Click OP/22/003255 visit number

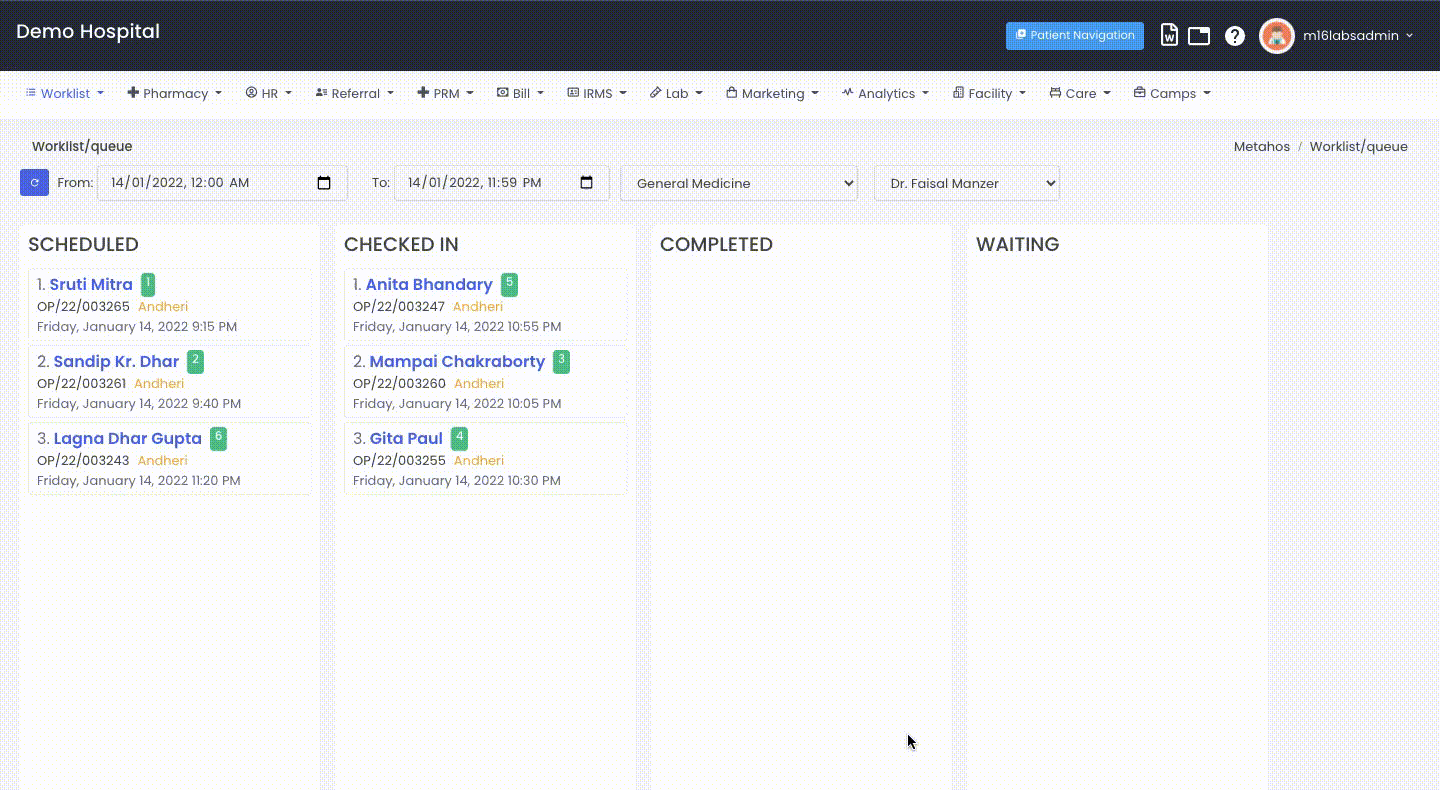(x=399, y=461)
